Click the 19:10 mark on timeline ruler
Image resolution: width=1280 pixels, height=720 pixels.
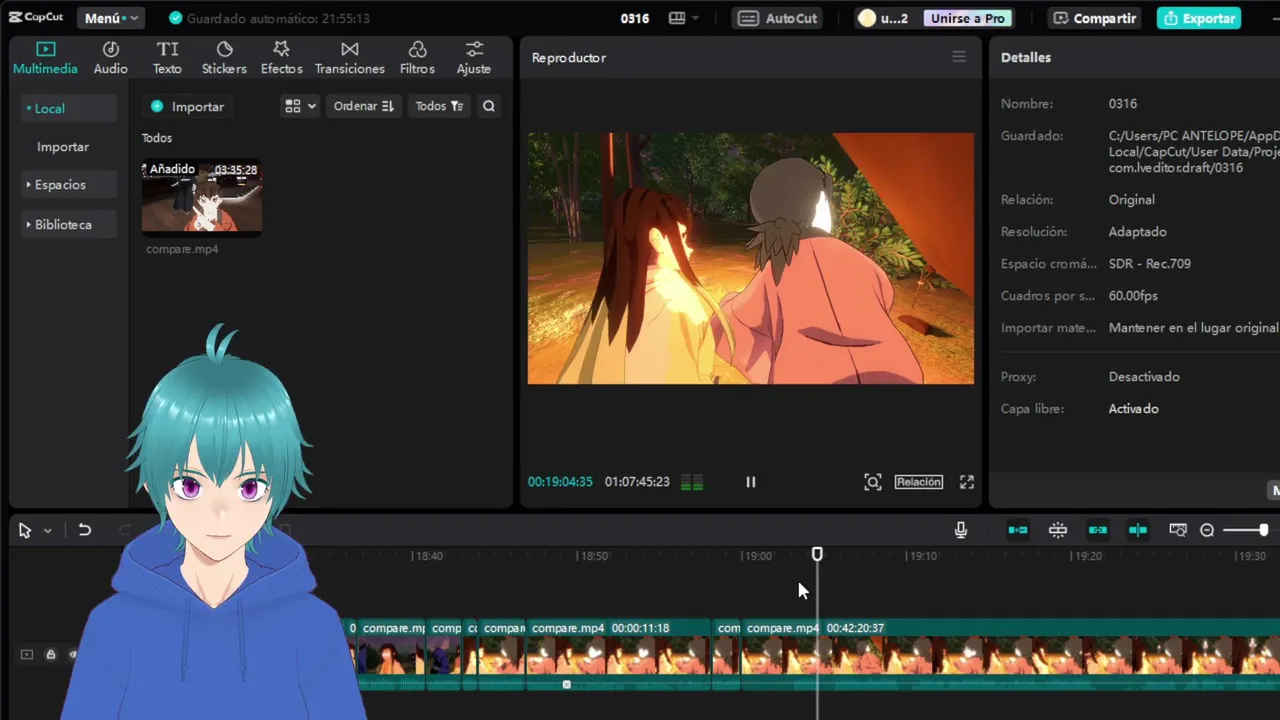(921, 556)
